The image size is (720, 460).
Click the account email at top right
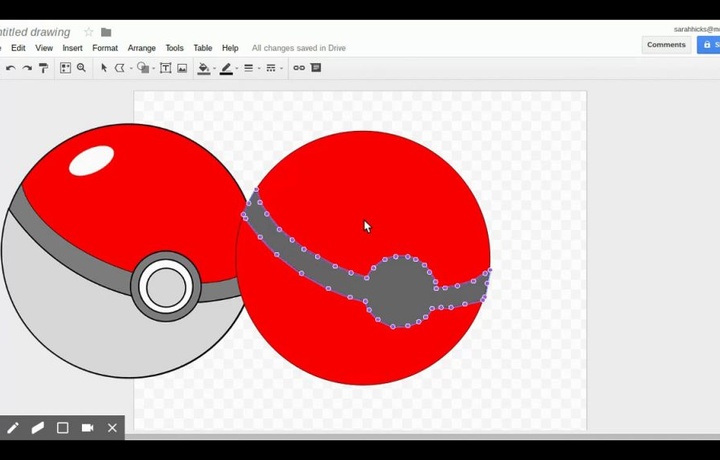(697, 29)
